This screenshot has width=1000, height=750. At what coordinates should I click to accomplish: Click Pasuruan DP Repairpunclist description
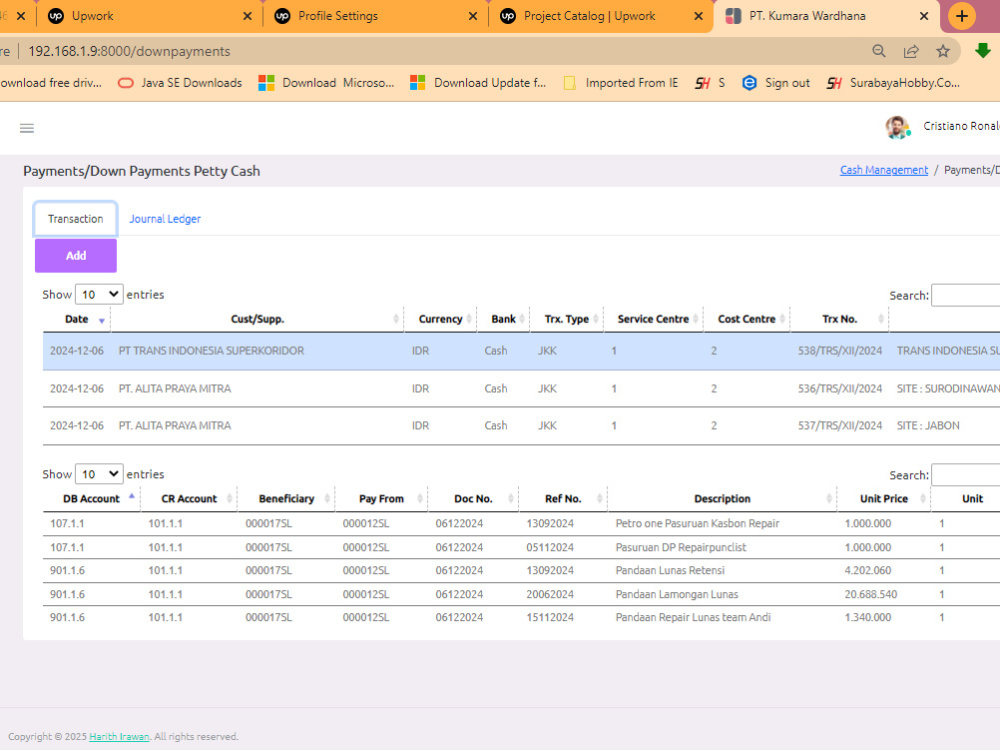click(x=680, y=547)
